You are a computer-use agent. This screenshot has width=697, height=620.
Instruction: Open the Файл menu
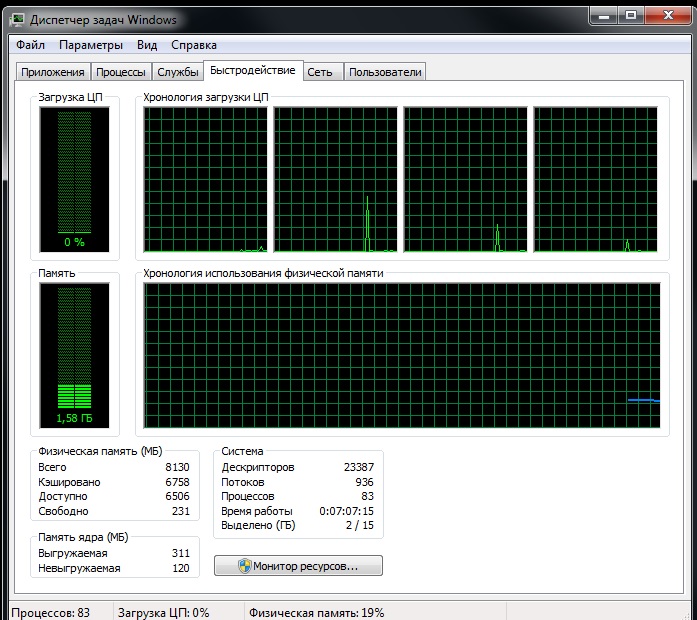(x=30, y=45)
